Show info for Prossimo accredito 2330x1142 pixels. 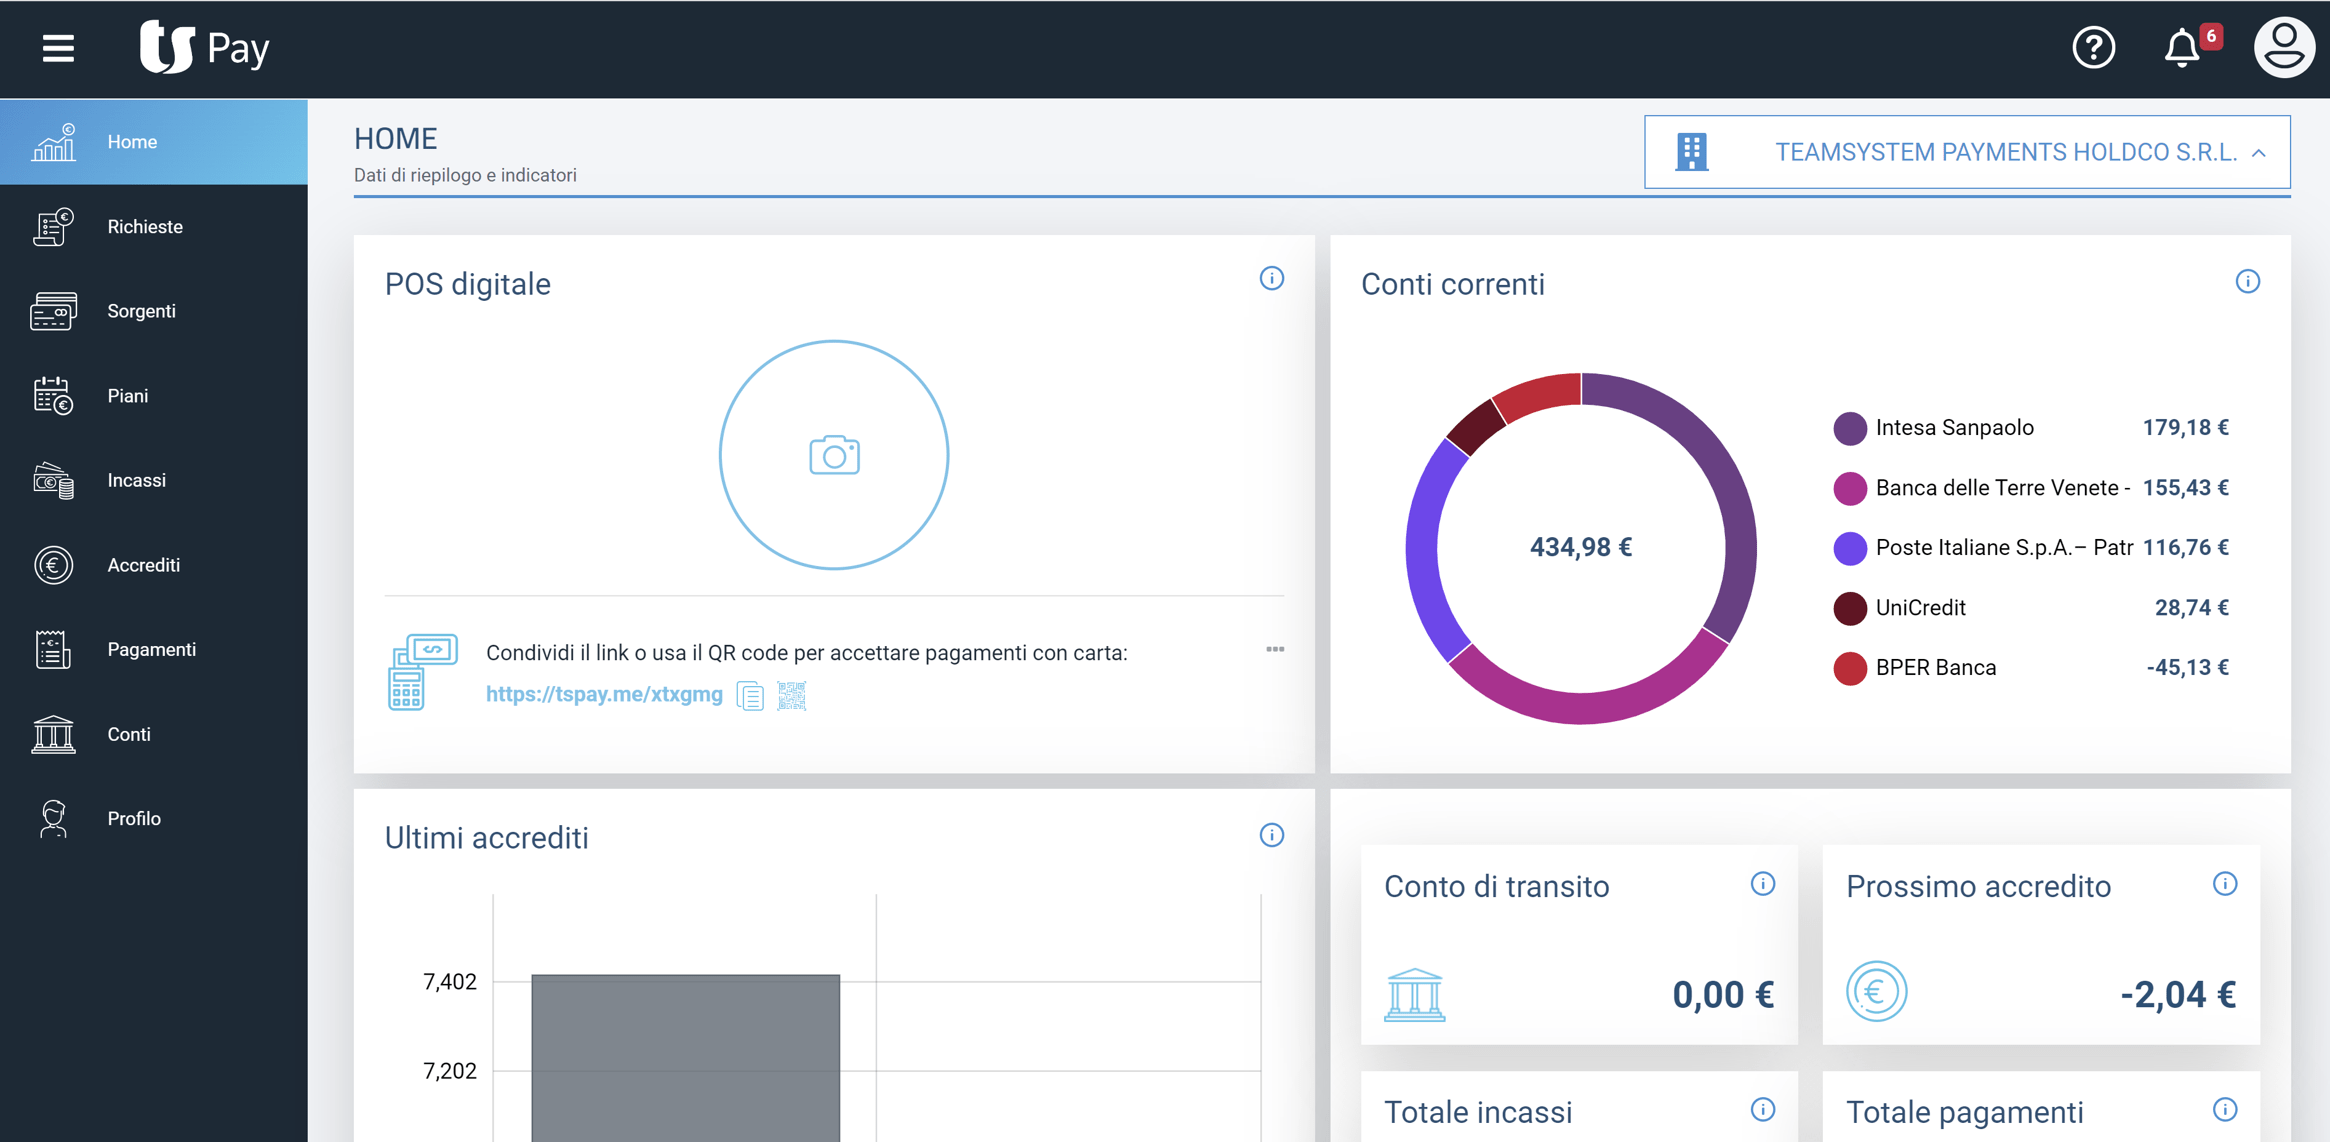pos(2224,884)
